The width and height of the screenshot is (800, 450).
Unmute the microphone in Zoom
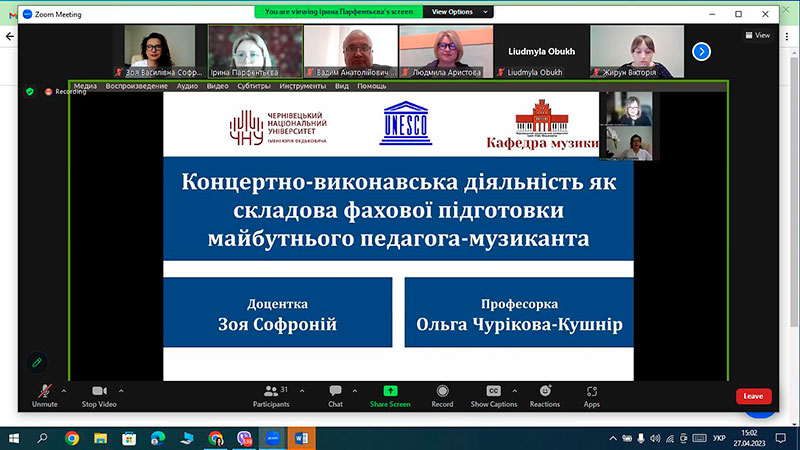(44, 396)
